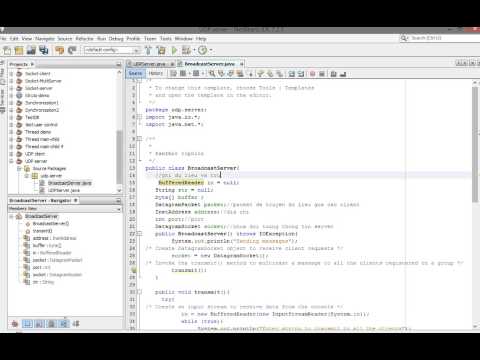Switch to the BroadcastServer.java tab
The height and width of the screenshot is (360, 480).
(x=209, y=64)
